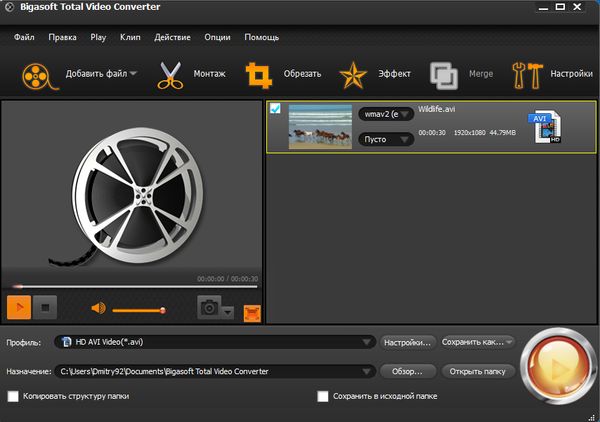Open the HD AVI Video profile dropdown
The height and width of the screenshot is (422, 600).
[x=214, y=342]
